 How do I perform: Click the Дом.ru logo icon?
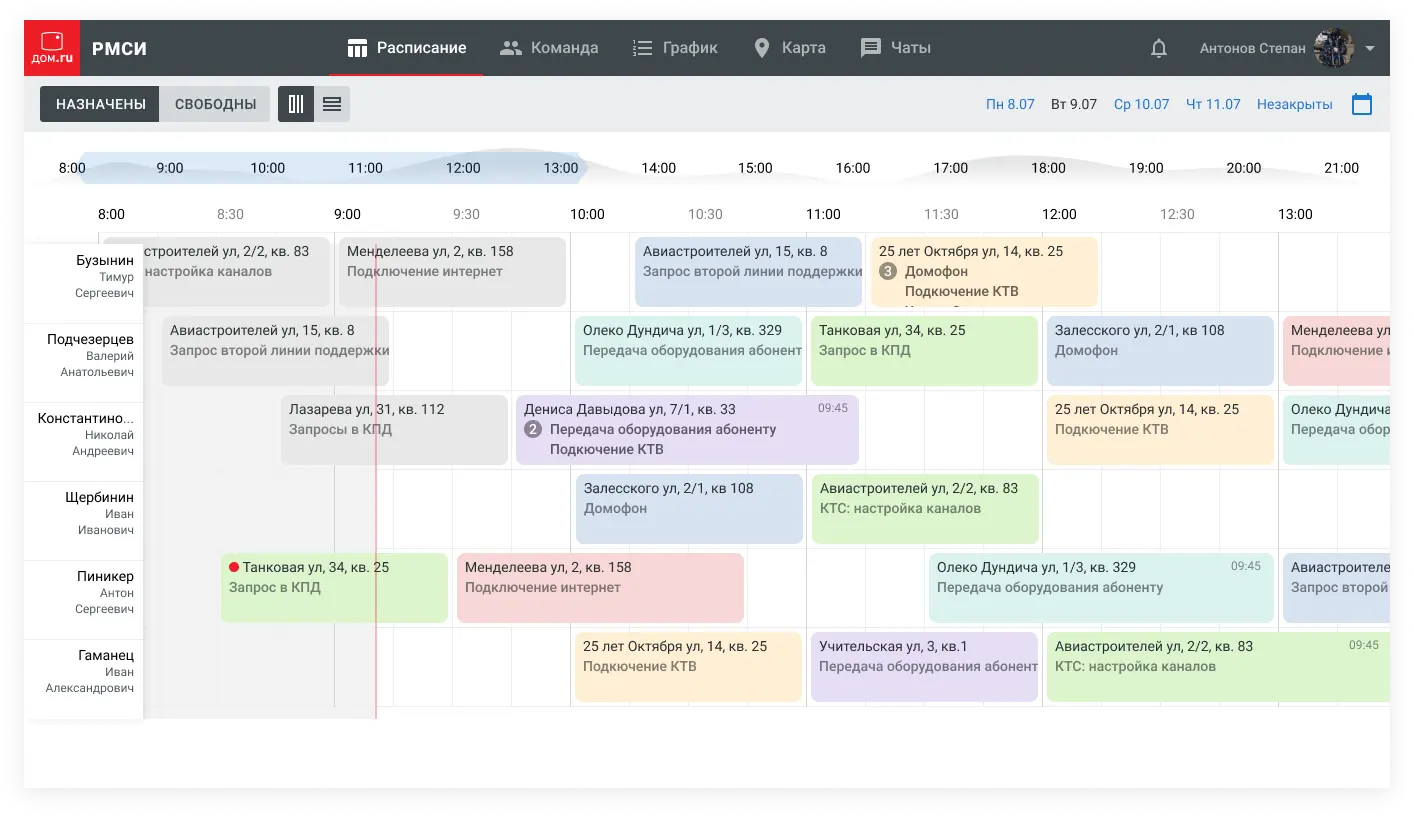(x=51, y=48)
